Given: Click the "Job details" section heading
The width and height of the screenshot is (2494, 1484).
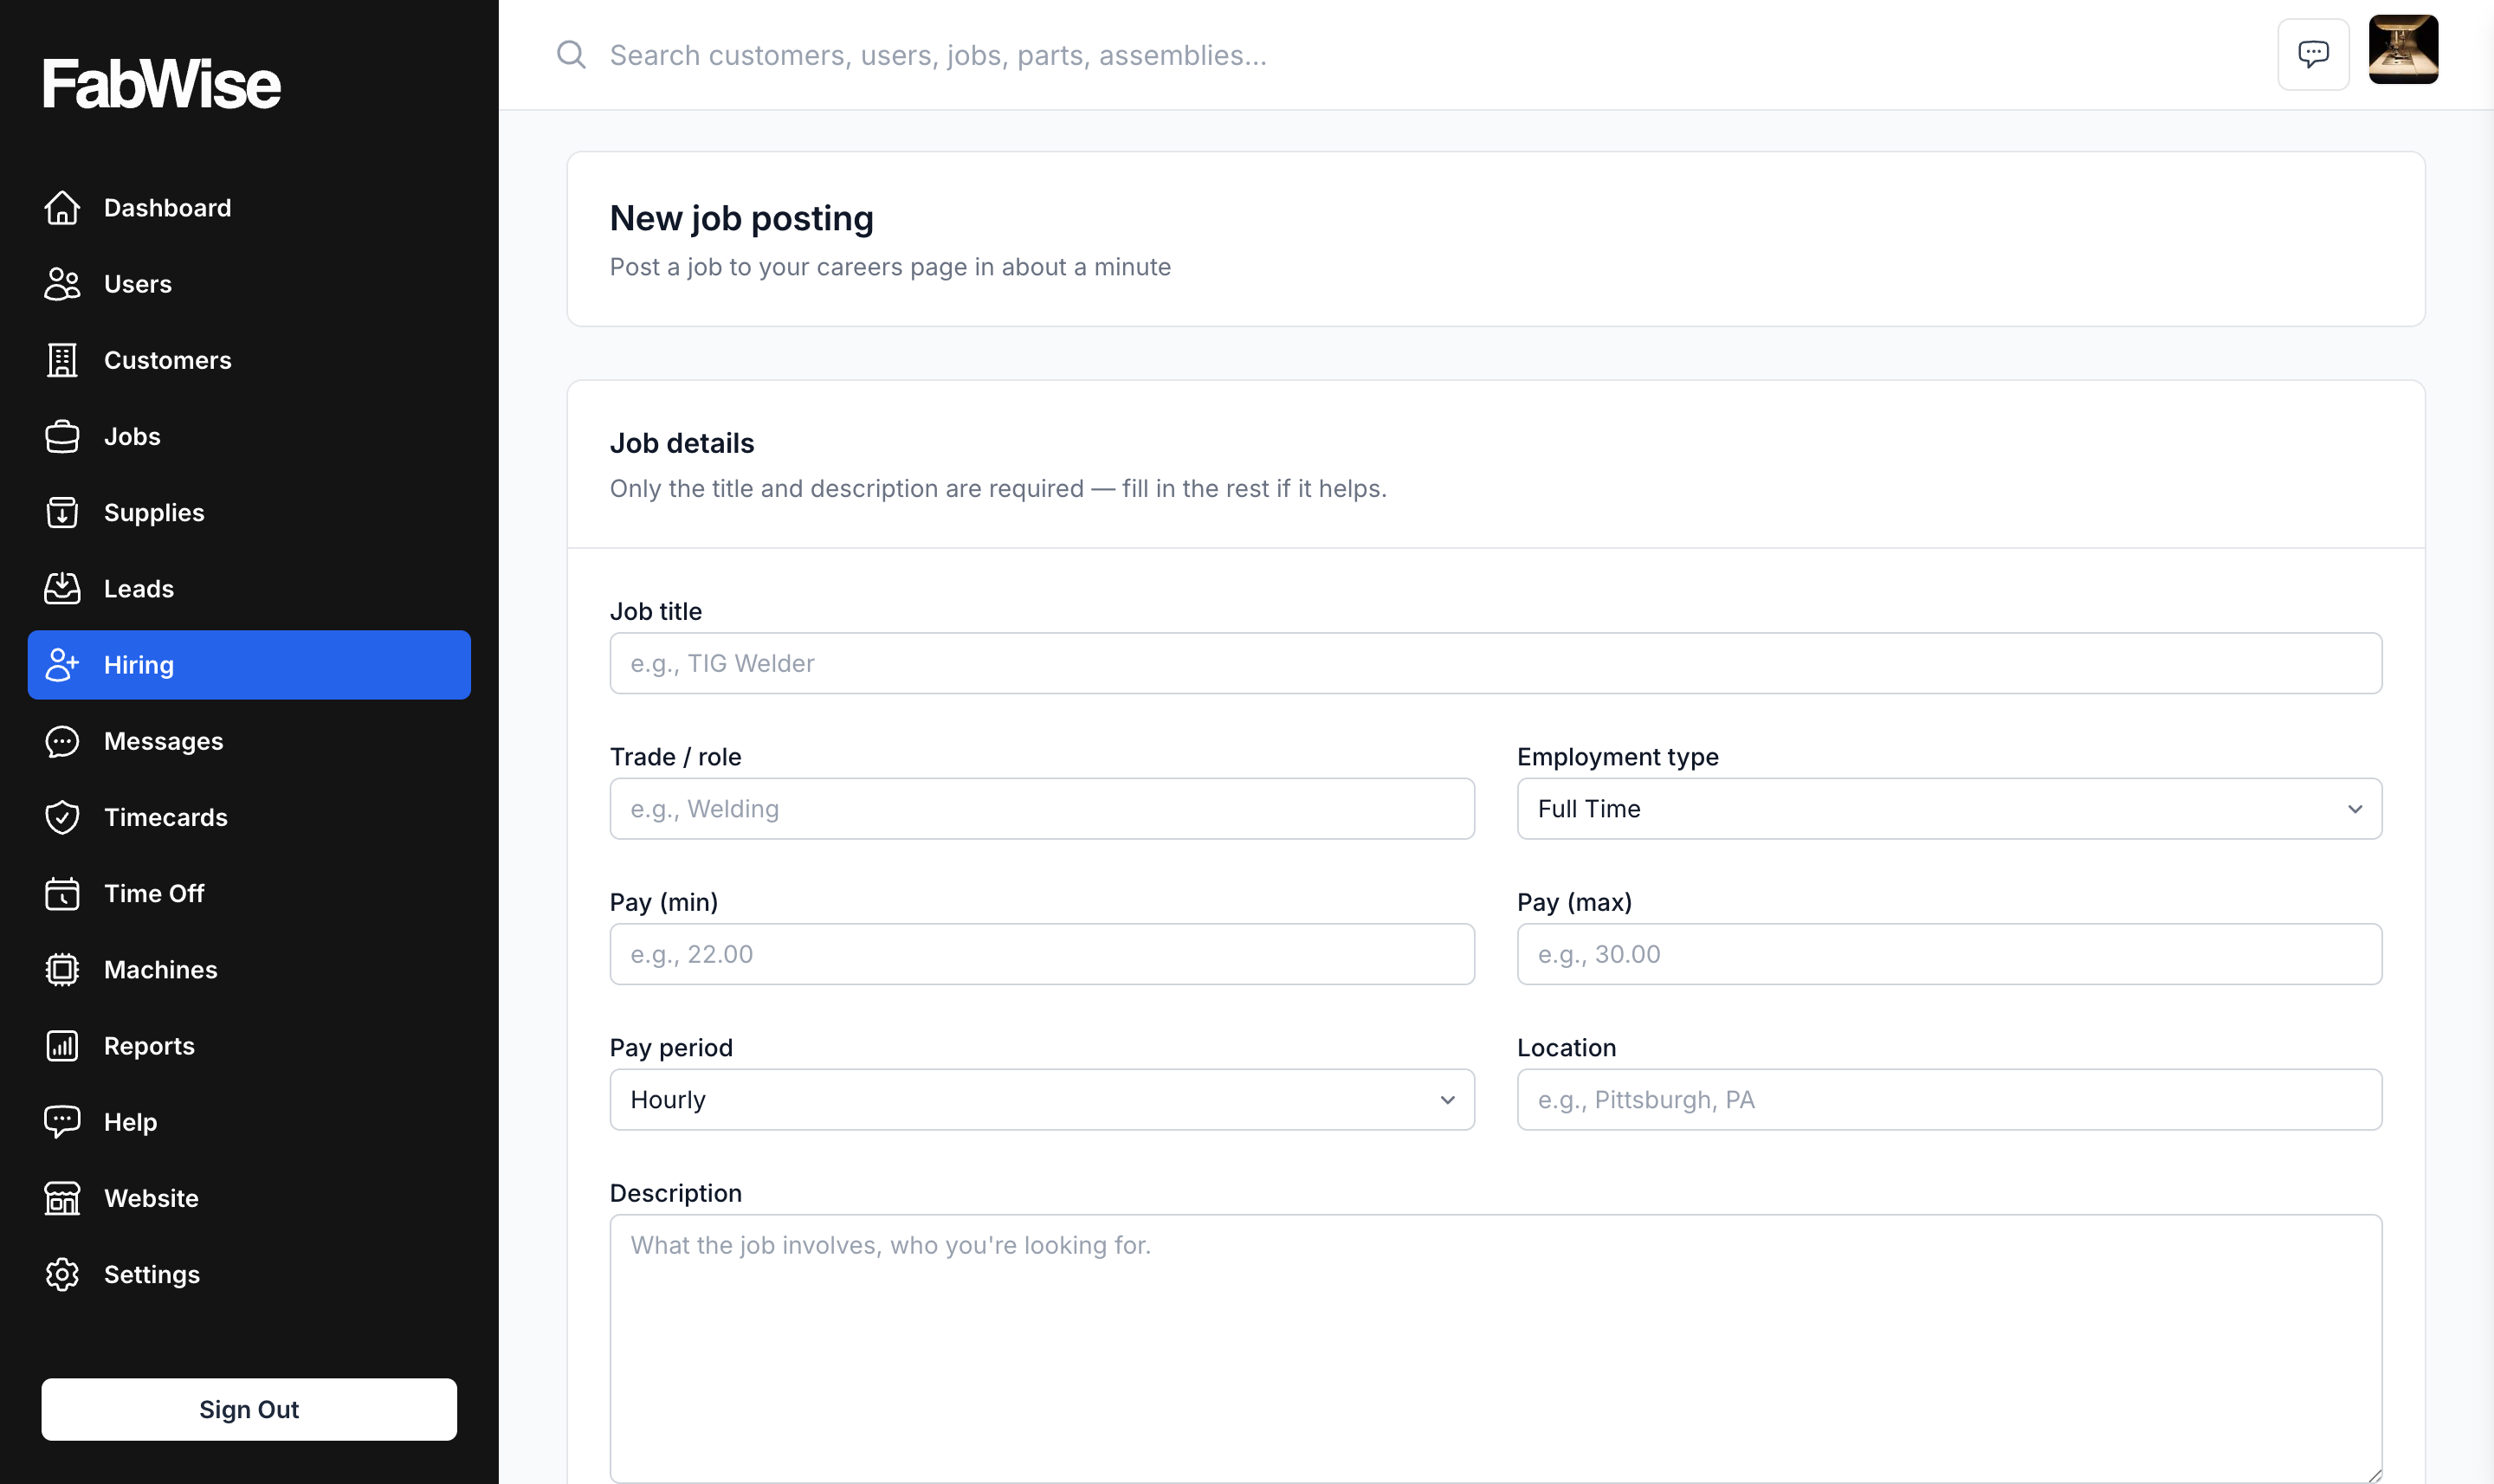Looking at the screenshot, I should pyautogui.click(x=682, y=443).
